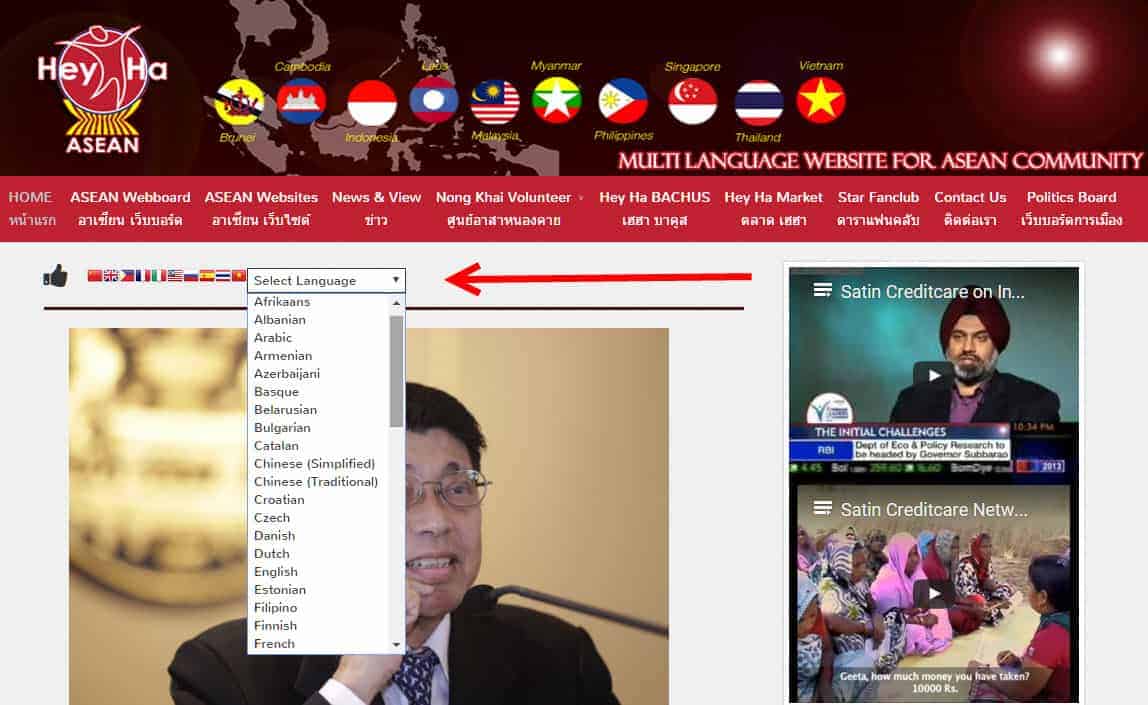Open the Satin Creditcare Netw... video title

pyautogui.click(x=934, y=510)
